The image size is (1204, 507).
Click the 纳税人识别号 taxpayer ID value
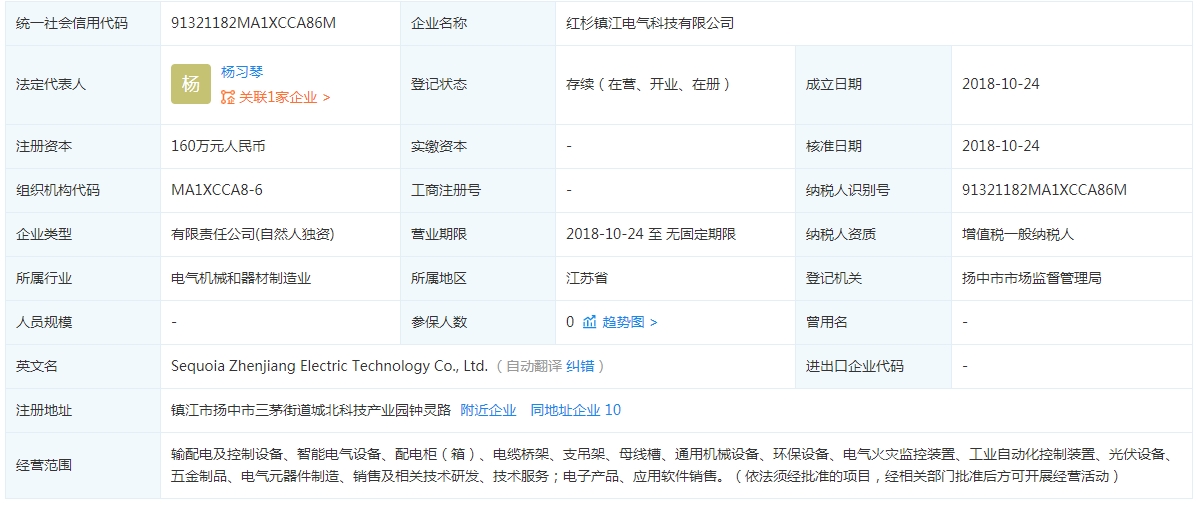point(1044,190)
